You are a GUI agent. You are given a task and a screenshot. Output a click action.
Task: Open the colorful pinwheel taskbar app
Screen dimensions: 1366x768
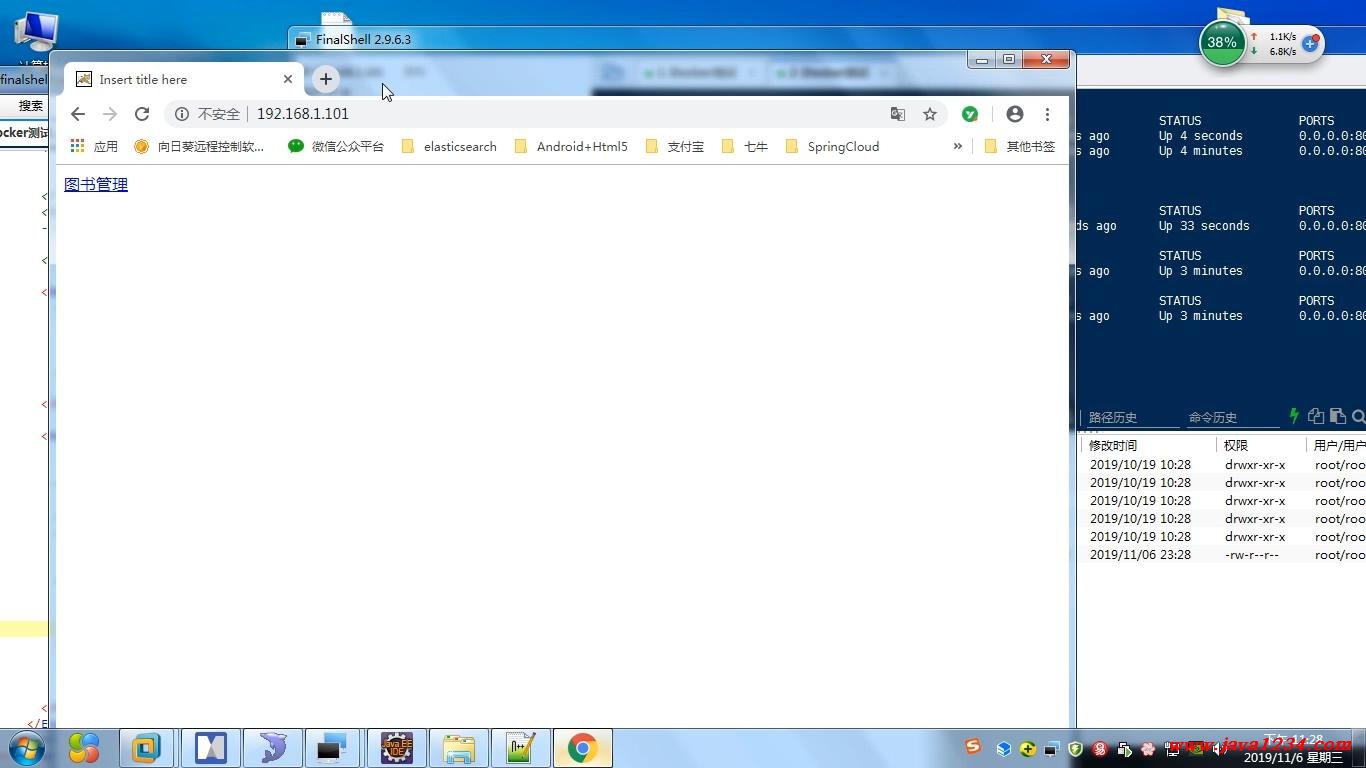[85, 748]
